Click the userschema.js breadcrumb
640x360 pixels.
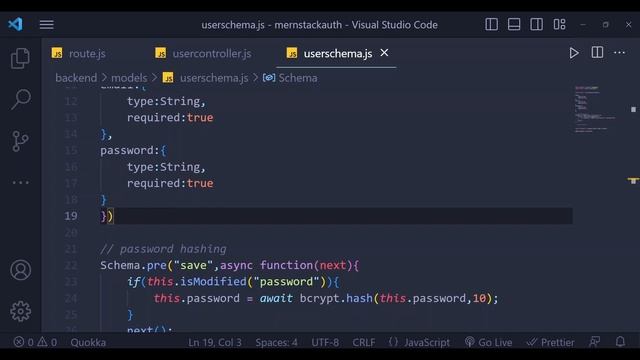coord(214,78)
